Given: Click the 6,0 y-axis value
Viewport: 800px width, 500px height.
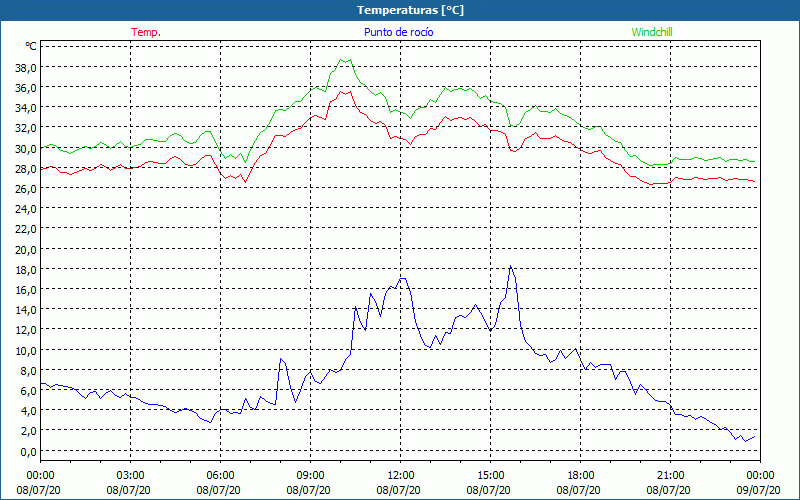Looking at the screenshot, I should [28, 391].
